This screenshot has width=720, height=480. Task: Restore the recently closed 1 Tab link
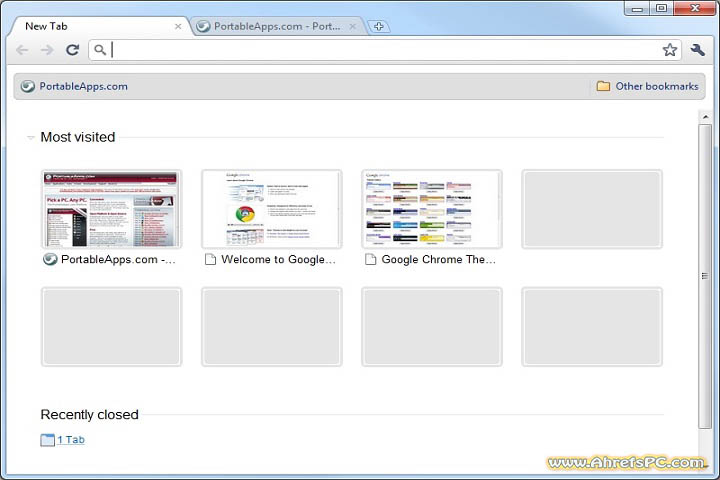pos(71,440)
